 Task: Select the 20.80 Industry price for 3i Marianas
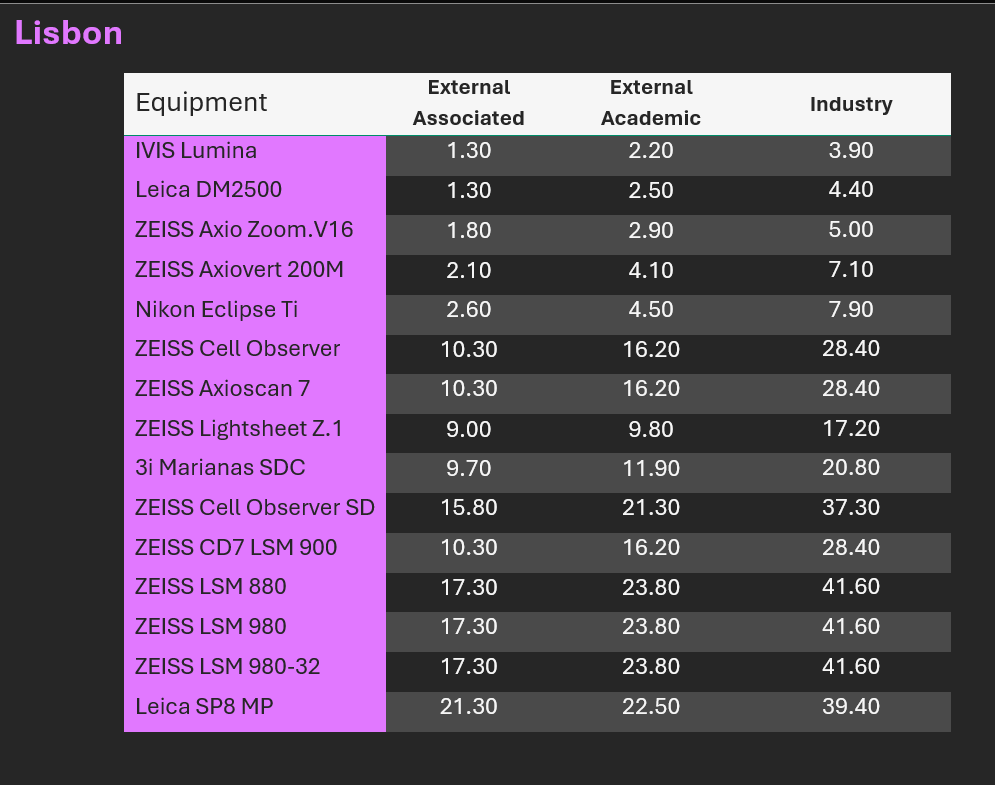click(850, 468)
